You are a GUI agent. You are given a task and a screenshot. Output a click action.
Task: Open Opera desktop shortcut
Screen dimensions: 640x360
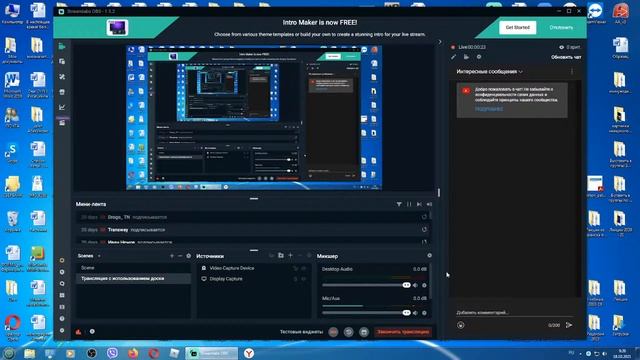(12, 328)
